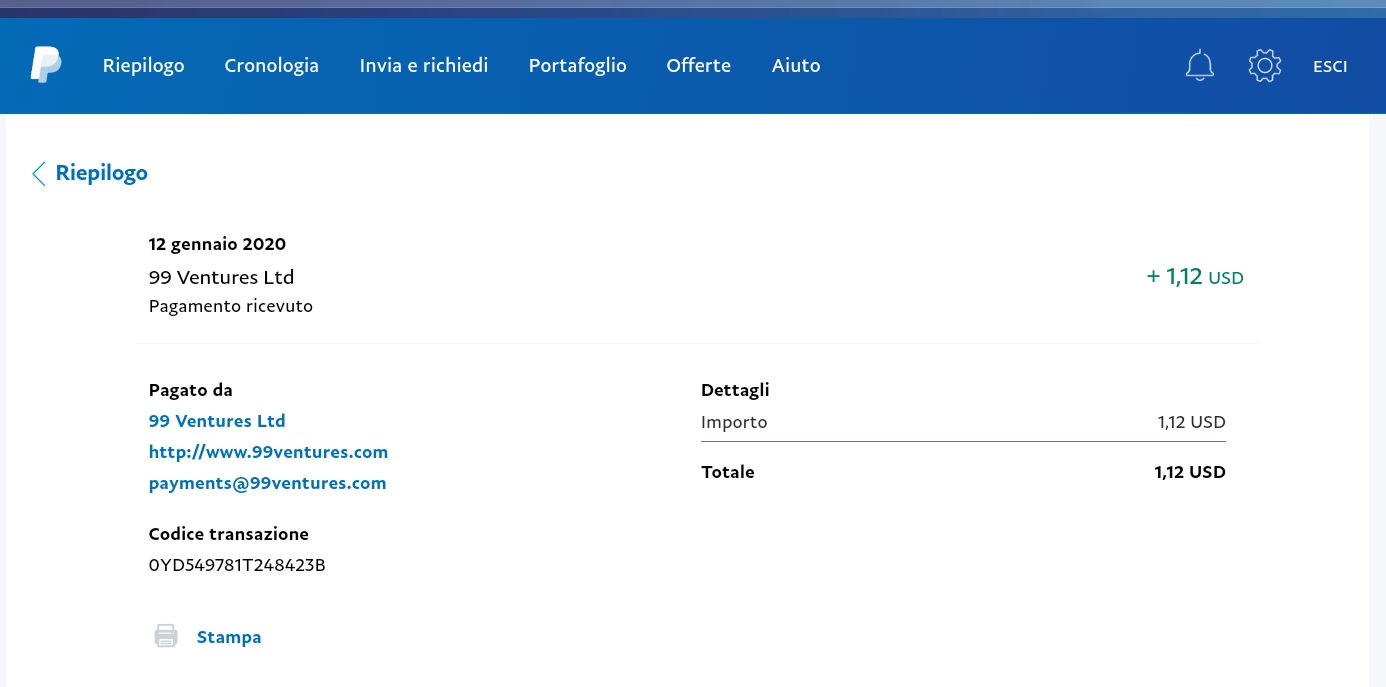This screenshot has width=1386, height=687.
Task: Open the Offerte menu item
Action: point(699,65)
